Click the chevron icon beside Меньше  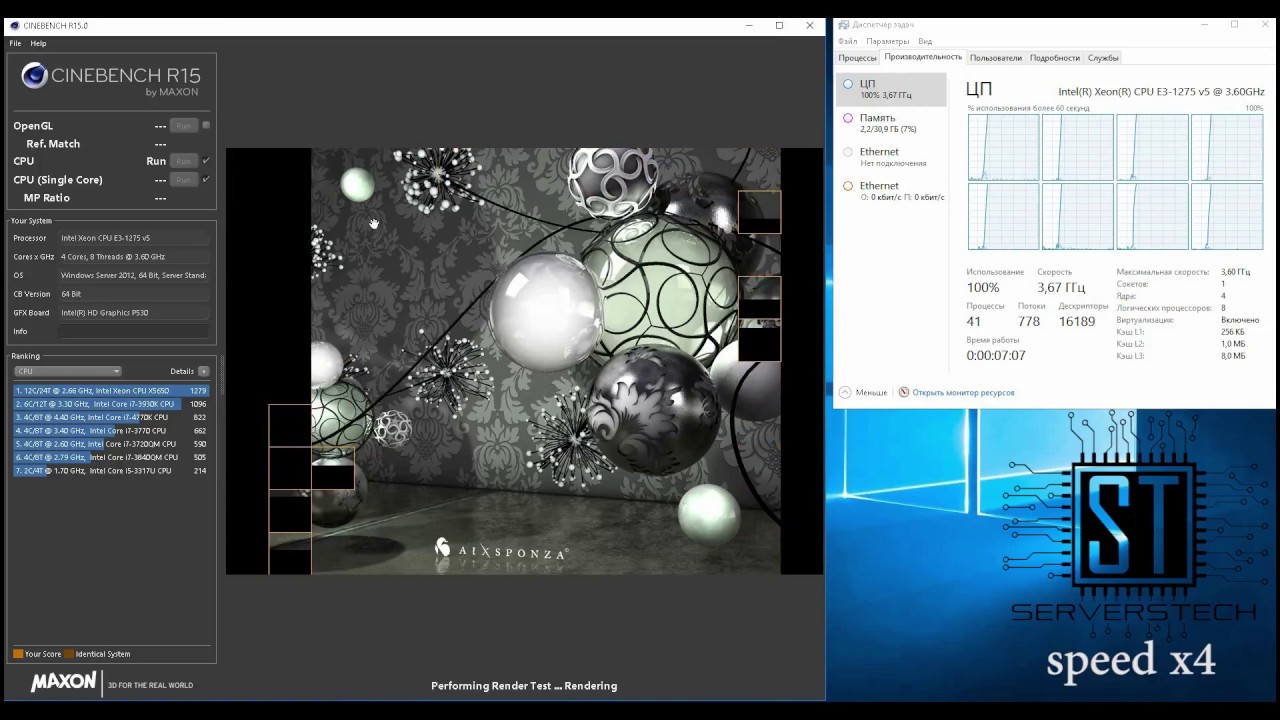(x=845, y=392)
